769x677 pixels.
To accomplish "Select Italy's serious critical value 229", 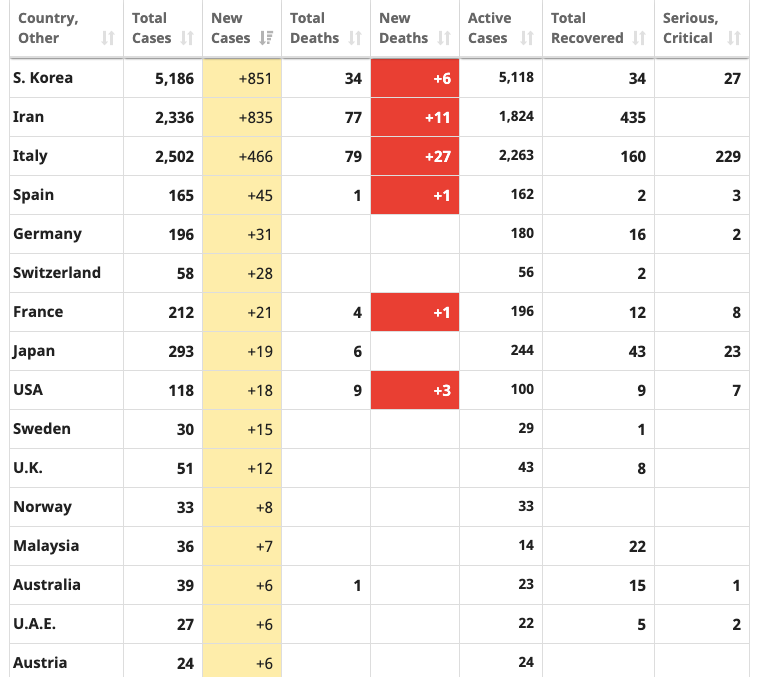I will [728, 156].
